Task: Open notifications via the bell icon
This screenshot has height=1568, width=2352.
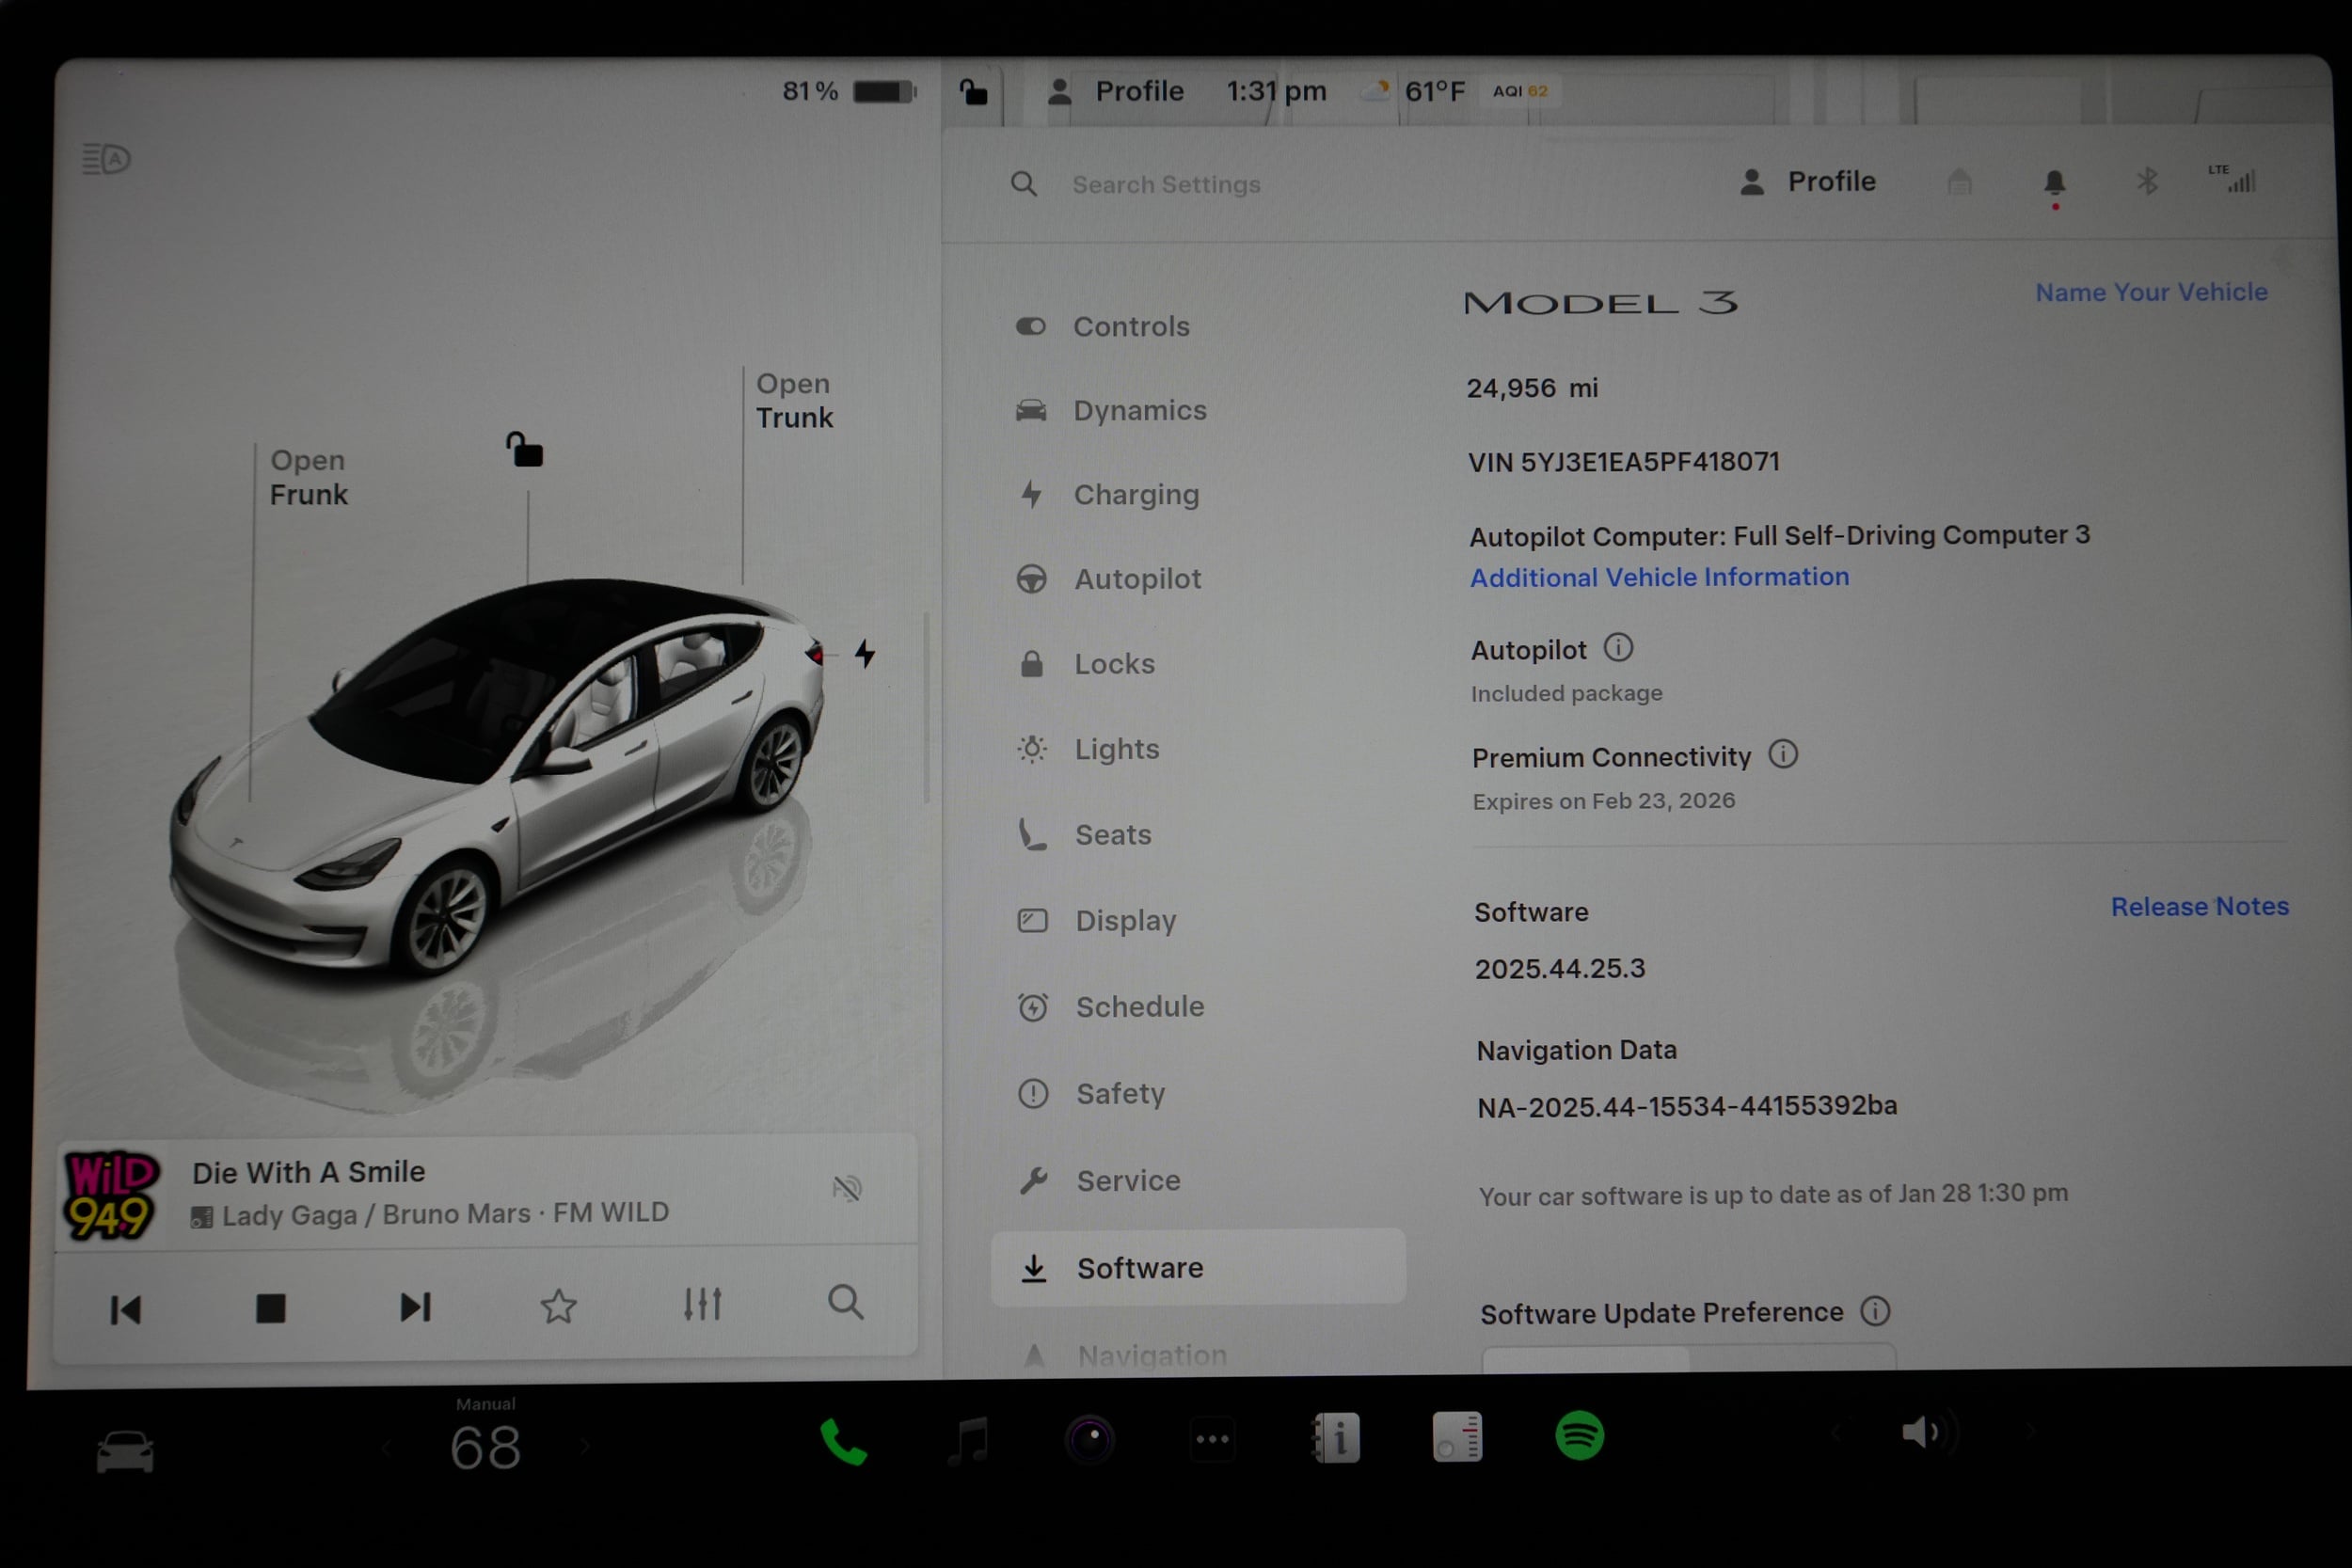Action: tap(2054, 181)
